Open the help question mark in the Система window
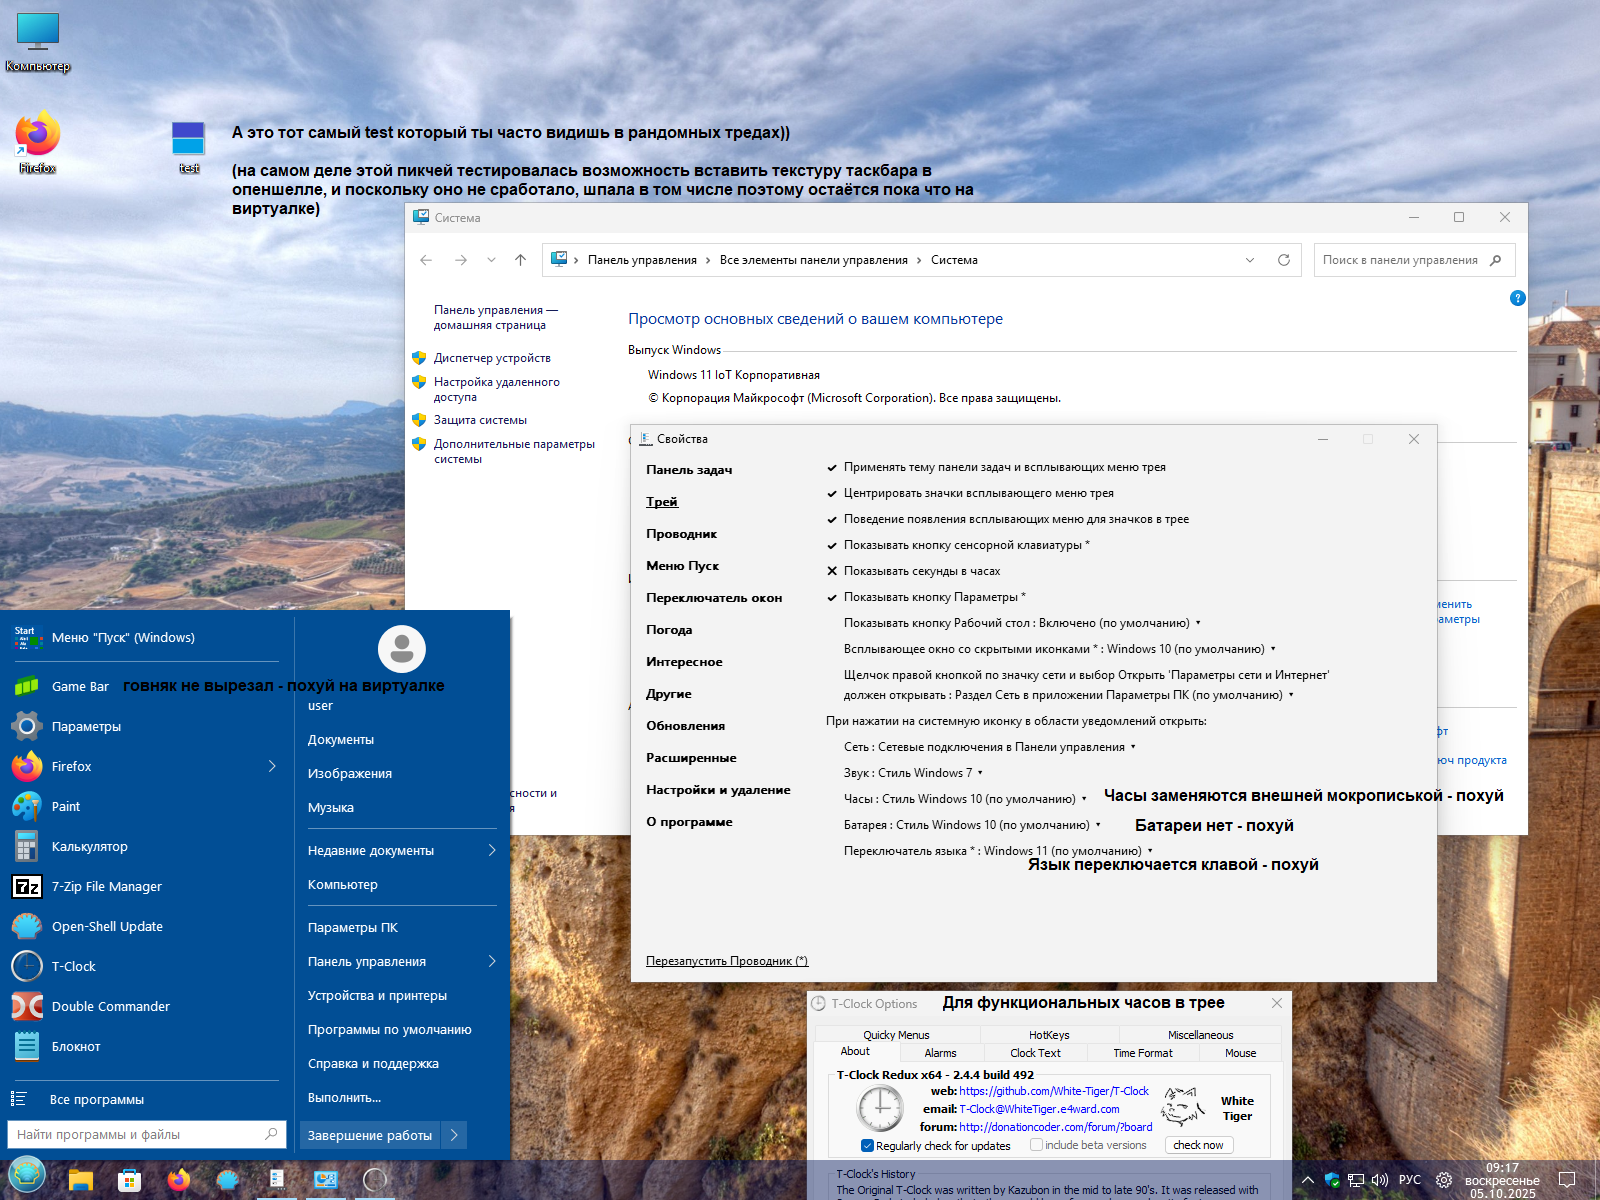1600x1200 pixels. (1517, 298)
